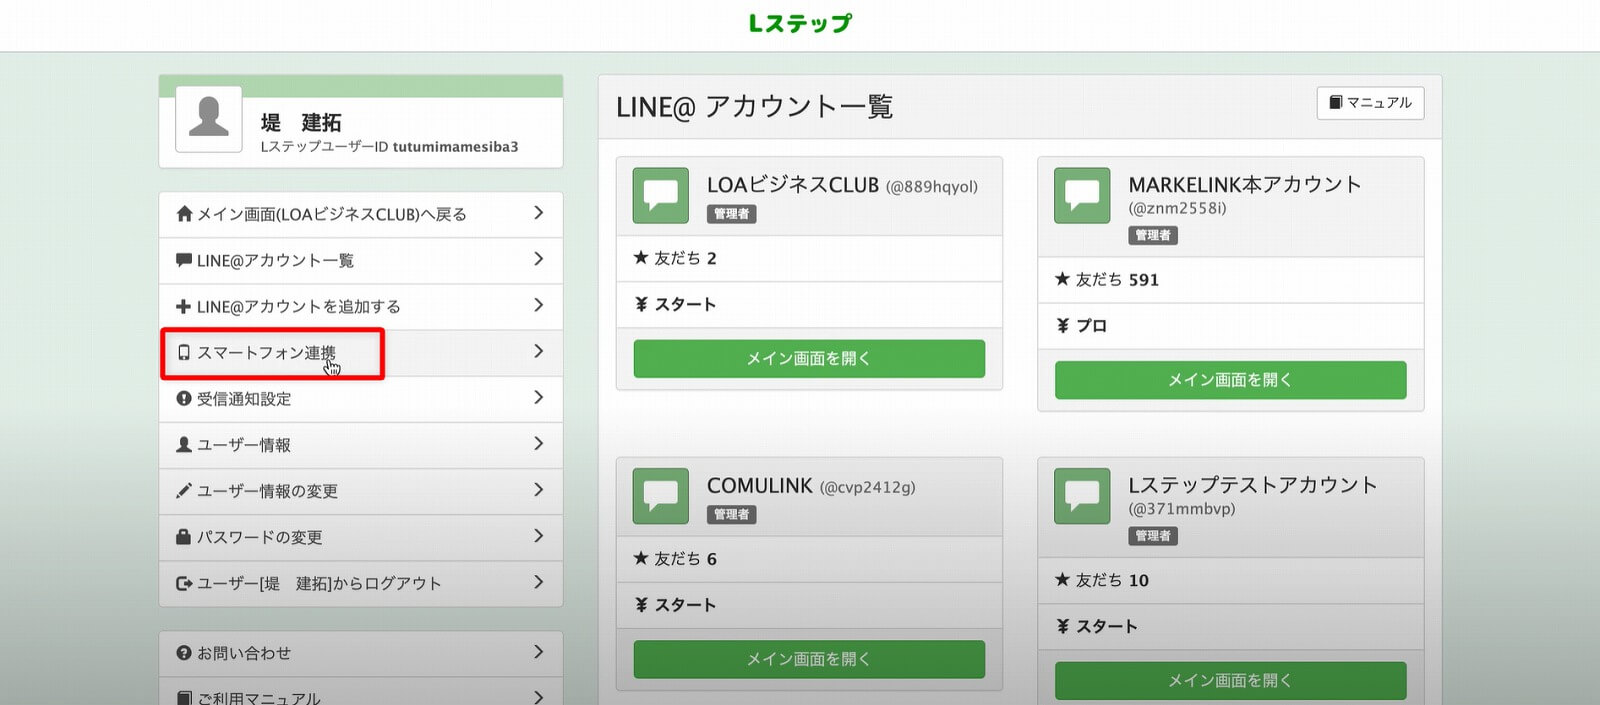
Task: Click the 管理者 badge under COMULINK
Action: (732, 515)
